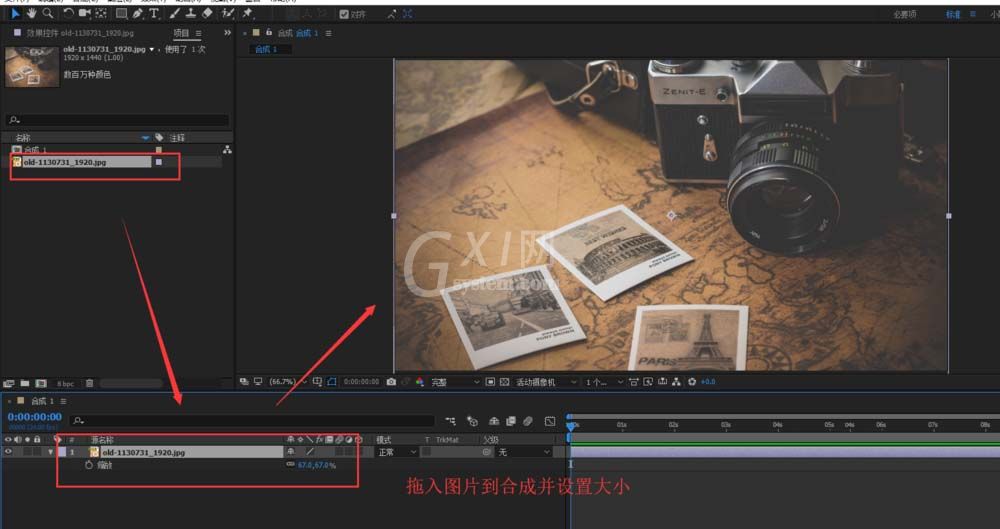Viewport: 1000px width, 529px height.
Task: Toggle the scale constrain proportions link
Action: [x=291, y=465]
